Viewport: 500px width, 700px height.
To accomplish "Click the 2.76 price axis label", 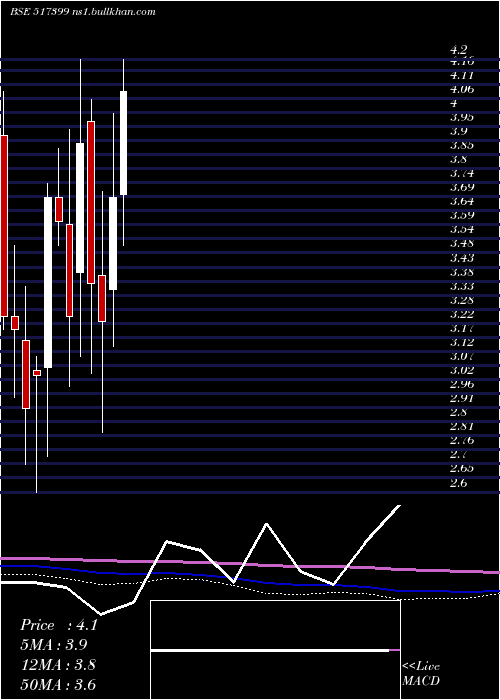I will [462, 440].
